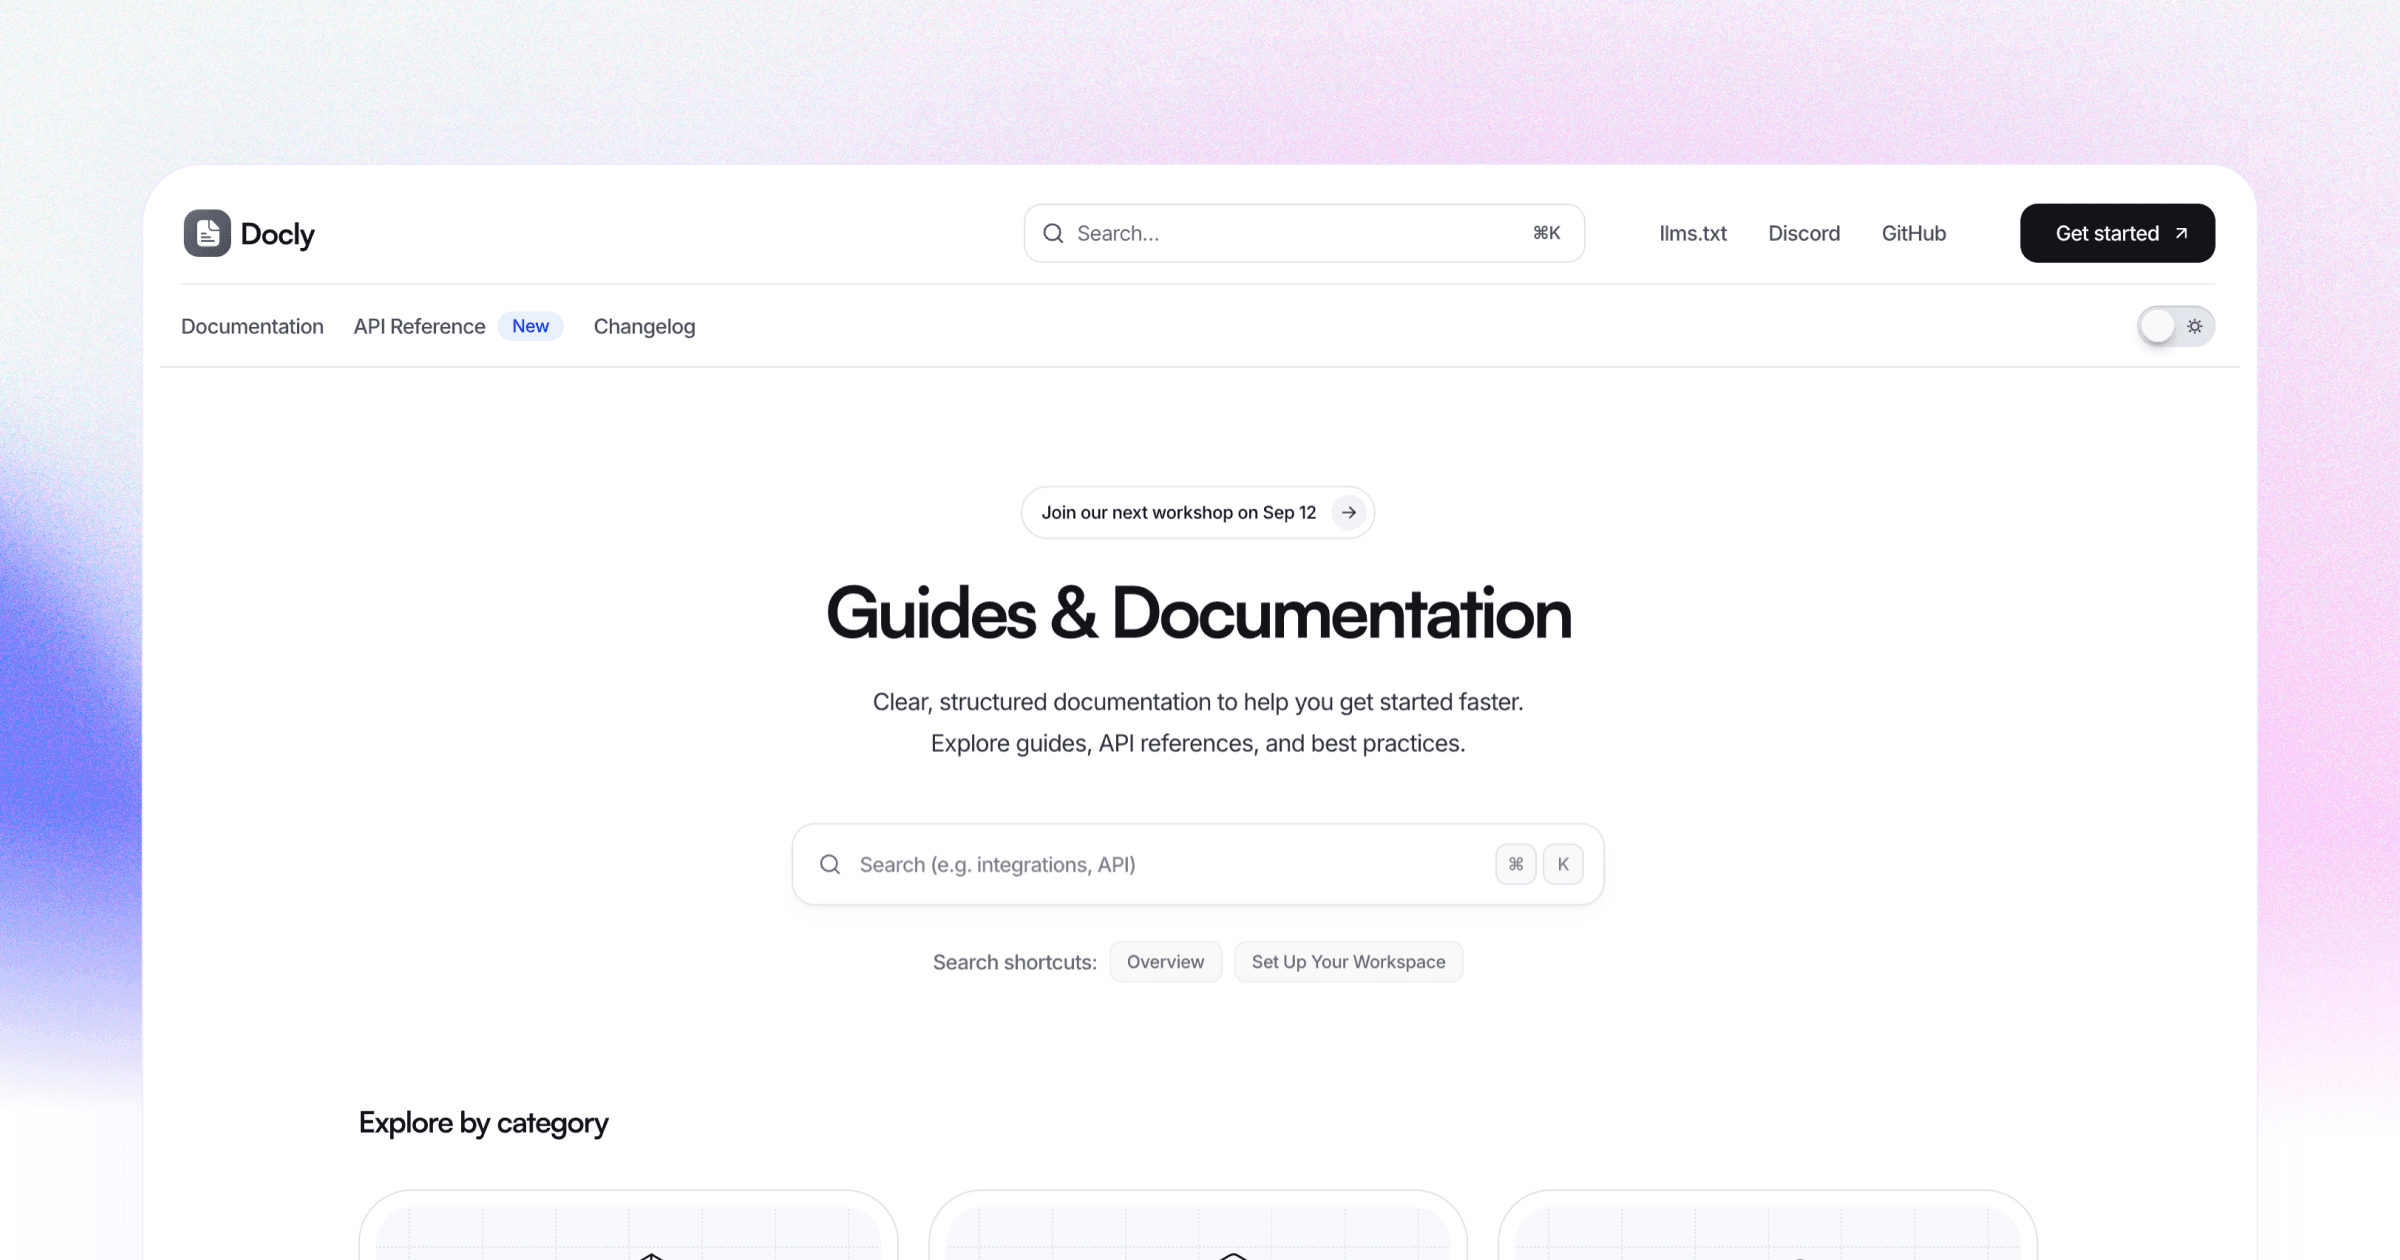Click the Get started button

(2117, 233)
